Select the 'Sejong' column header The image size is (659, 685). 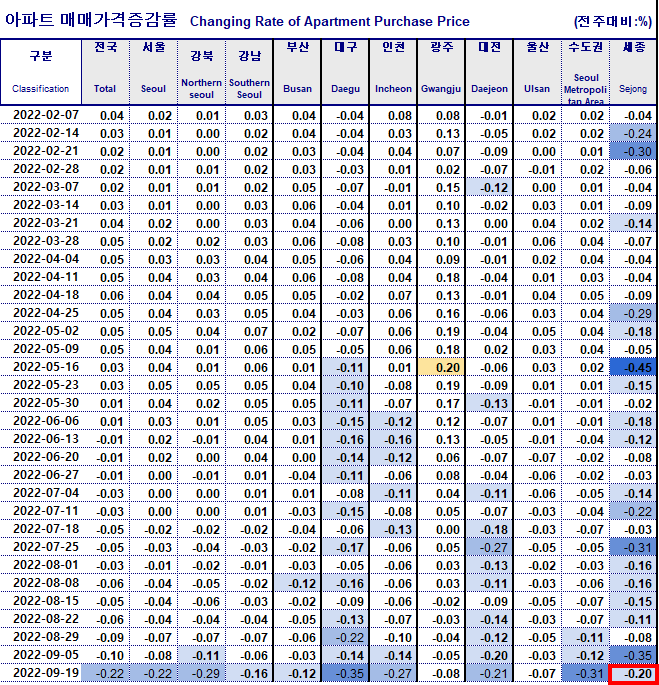click(x=633, y=72)
